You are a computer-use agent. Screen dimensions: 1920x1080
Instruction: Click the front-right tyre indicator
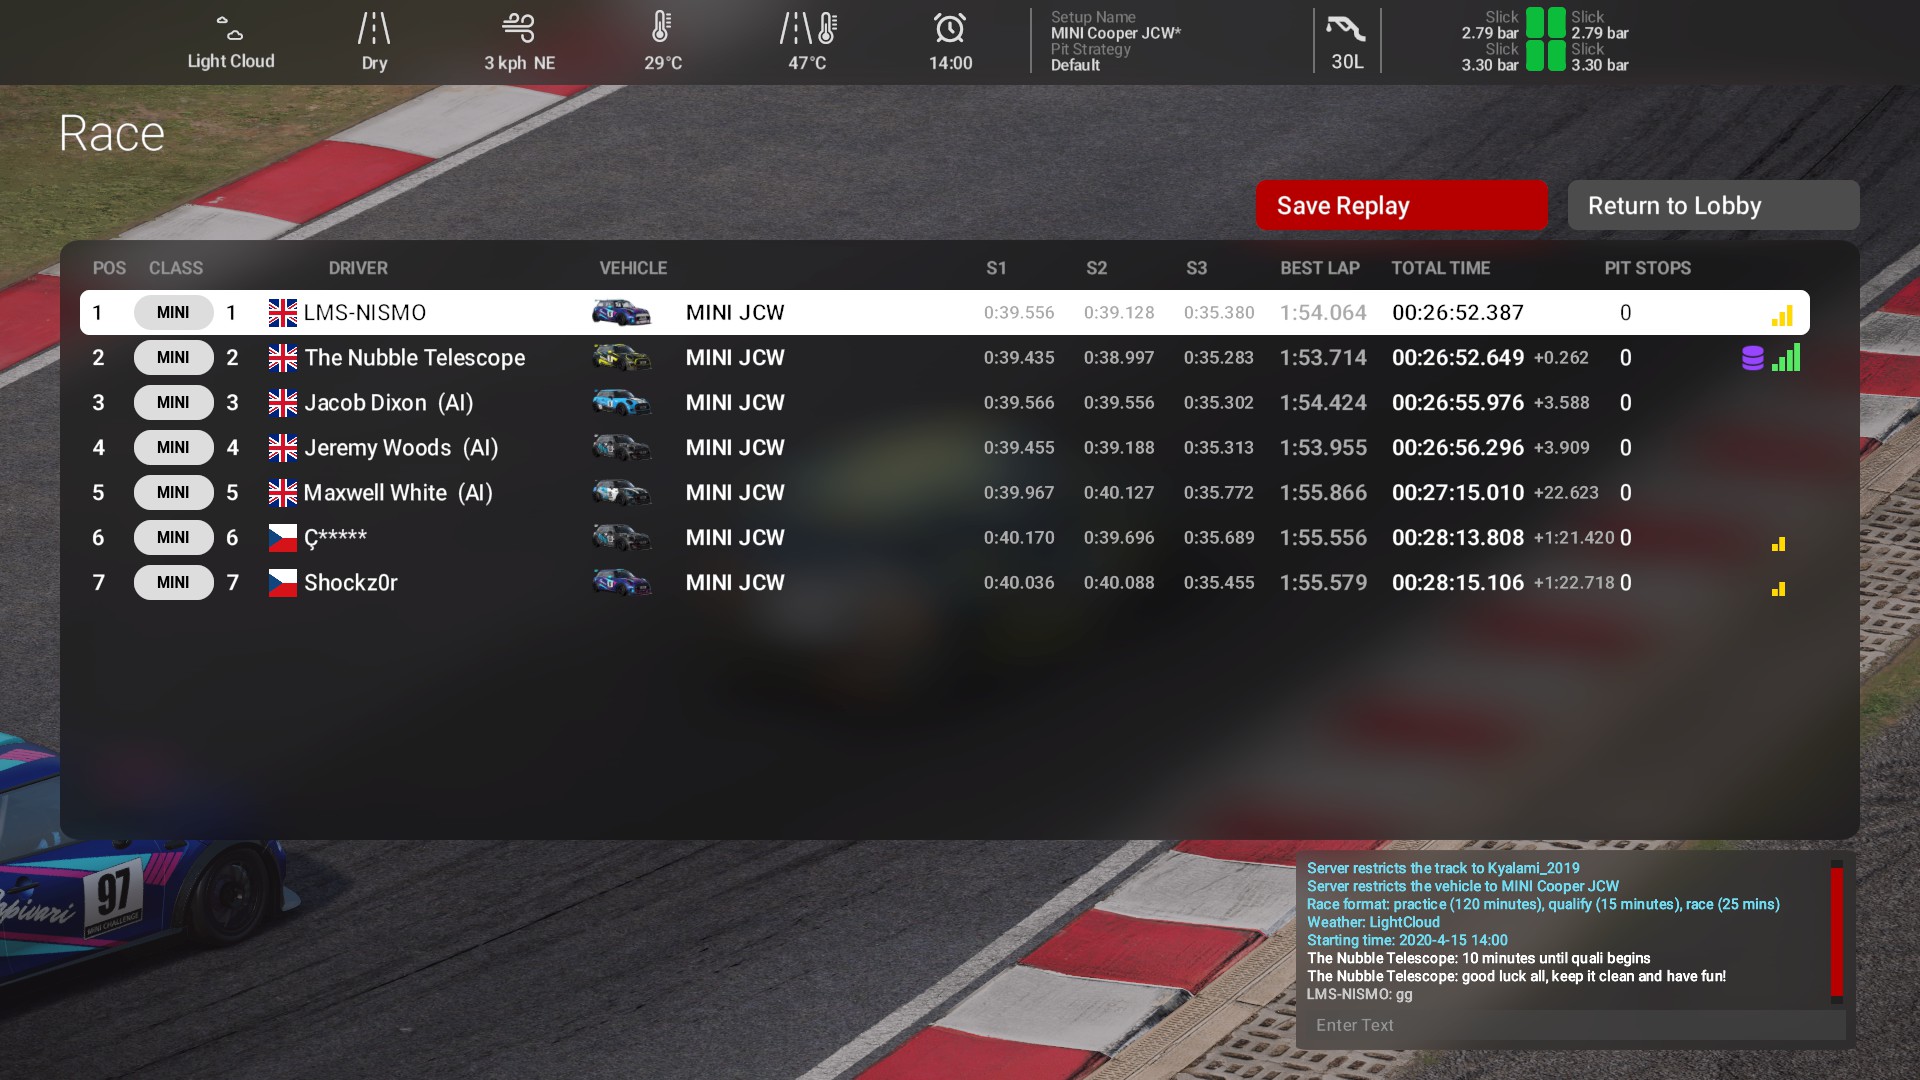1557,23
